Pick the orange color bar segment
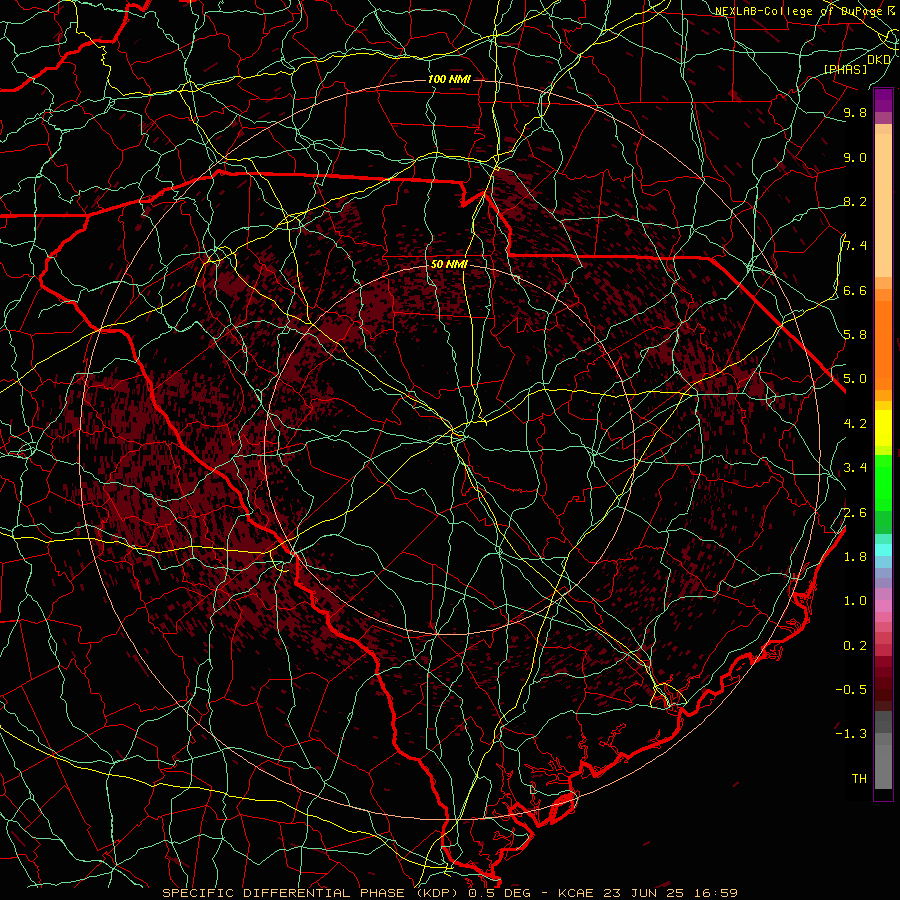Screen dimensions: 900x900 click(883, 344)
